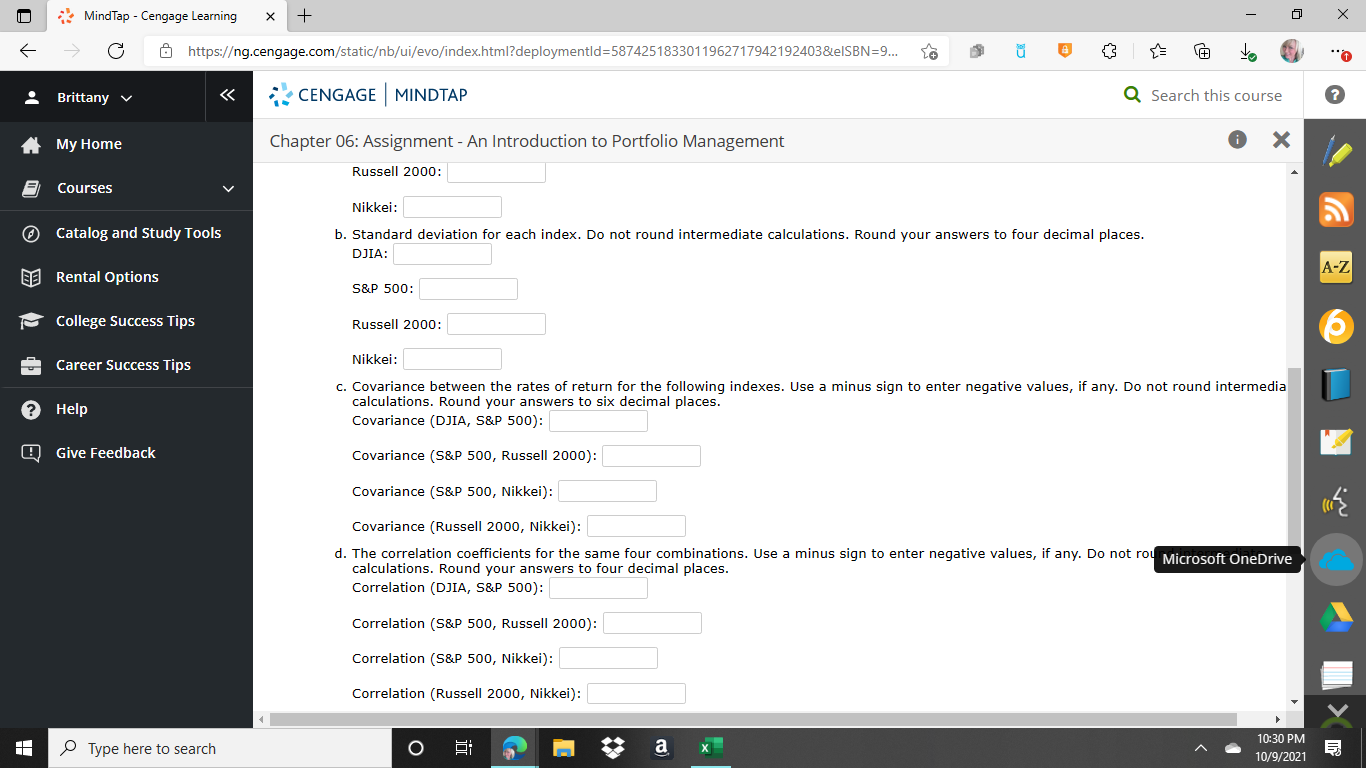
Task: Select Catalog and Study Tools
Action: tap(138, 232)
